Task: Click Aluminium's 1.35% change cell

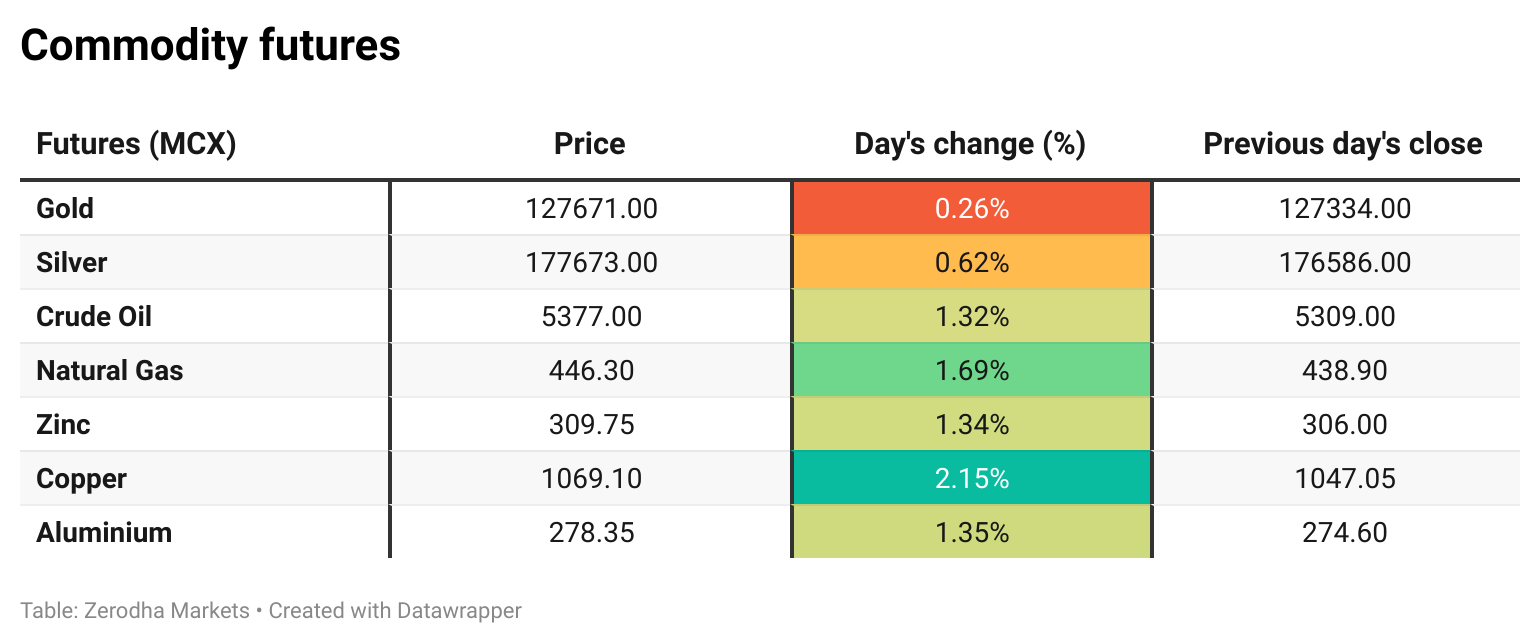Action: (x=971, y=533)
